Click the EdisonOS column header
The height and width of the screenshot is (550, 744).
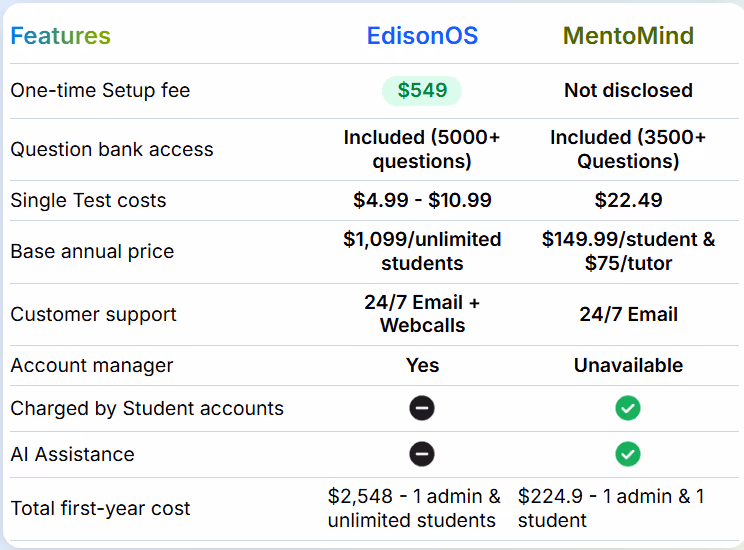422,36
